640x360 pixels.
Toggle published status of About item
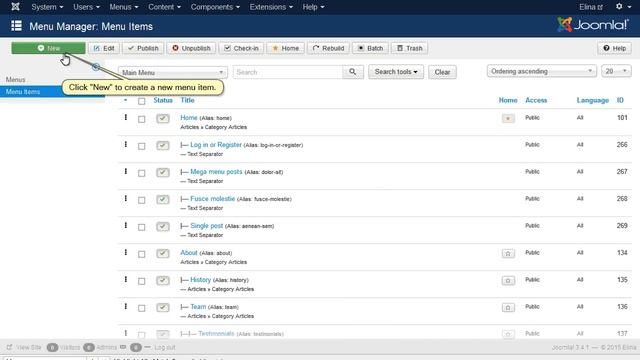coord(162,253)
